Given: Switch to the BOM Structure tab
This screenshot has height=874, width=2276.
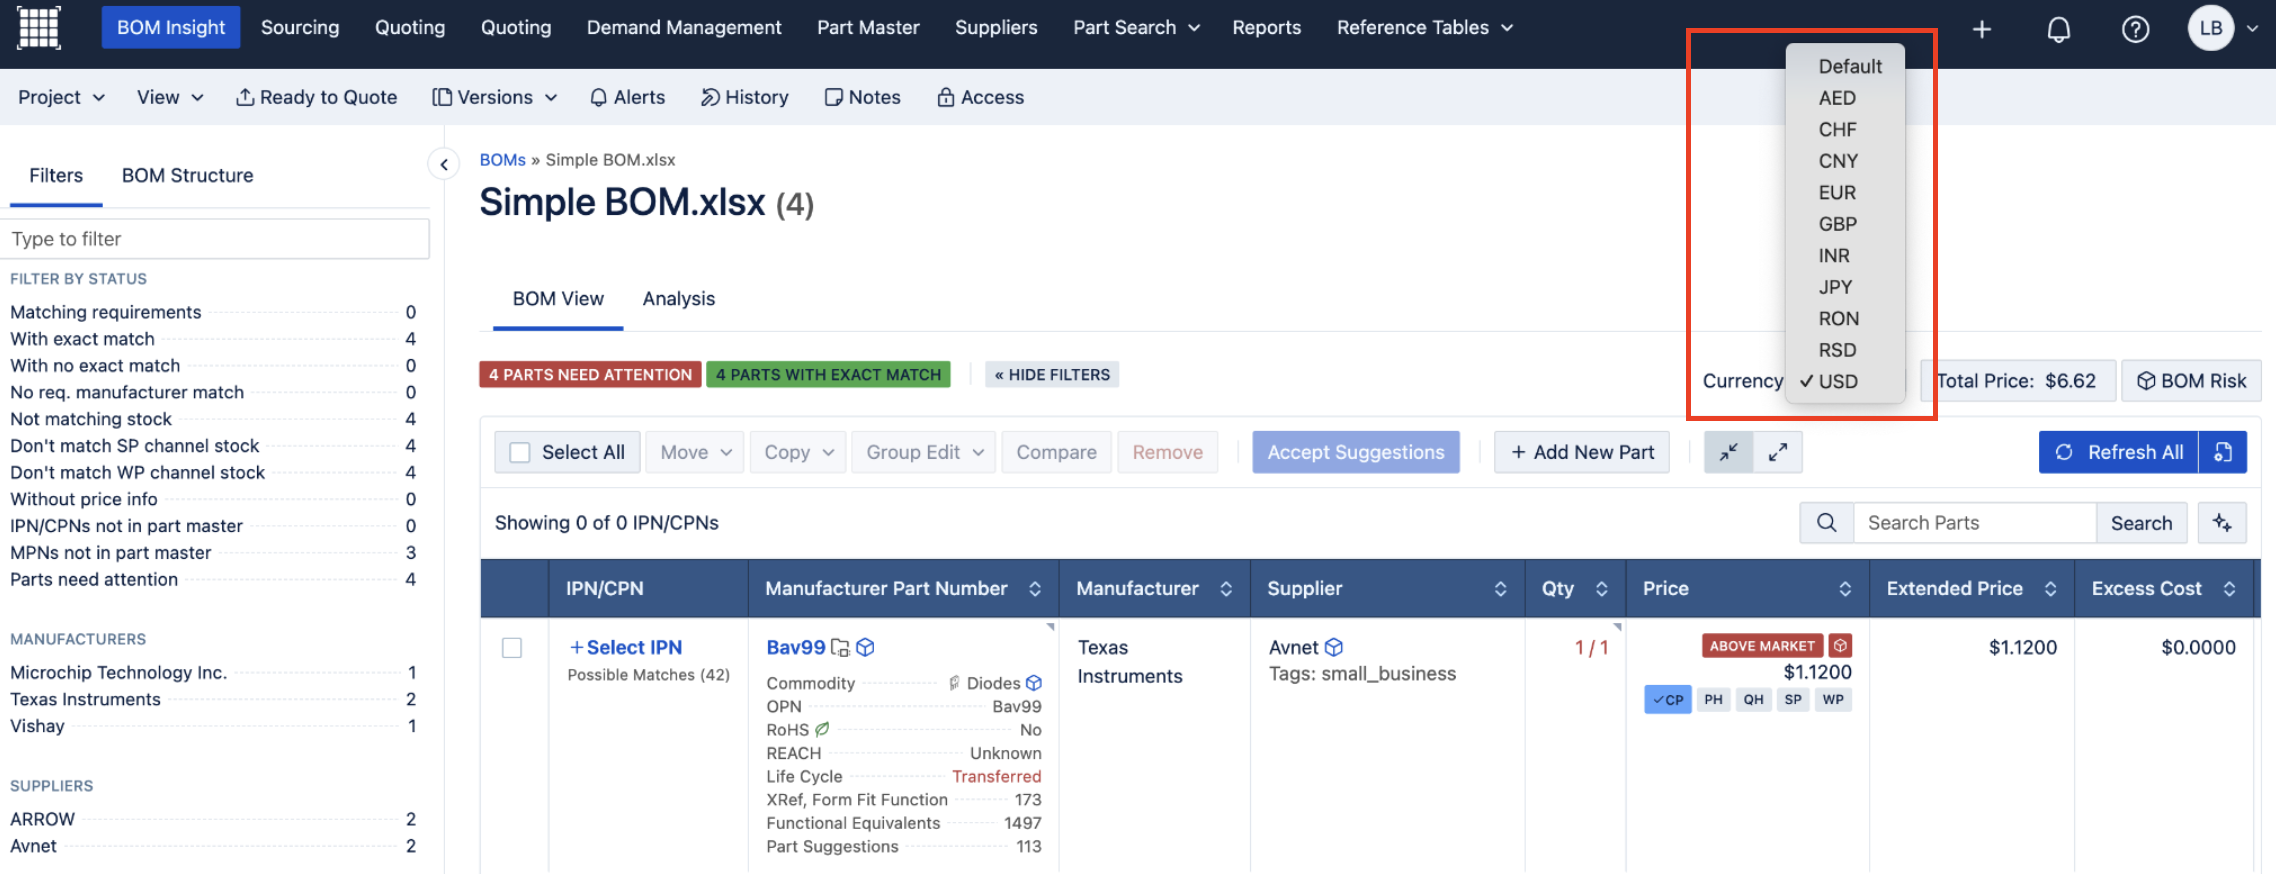Looking at the screenshot, I should coord(187,176).
